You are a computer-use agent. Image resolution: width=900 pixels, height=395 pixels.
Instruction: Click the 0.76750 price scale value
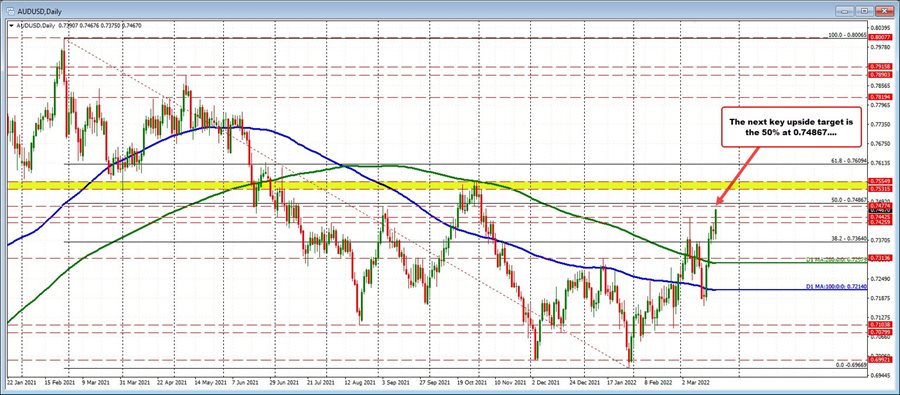tap(879, 144)
